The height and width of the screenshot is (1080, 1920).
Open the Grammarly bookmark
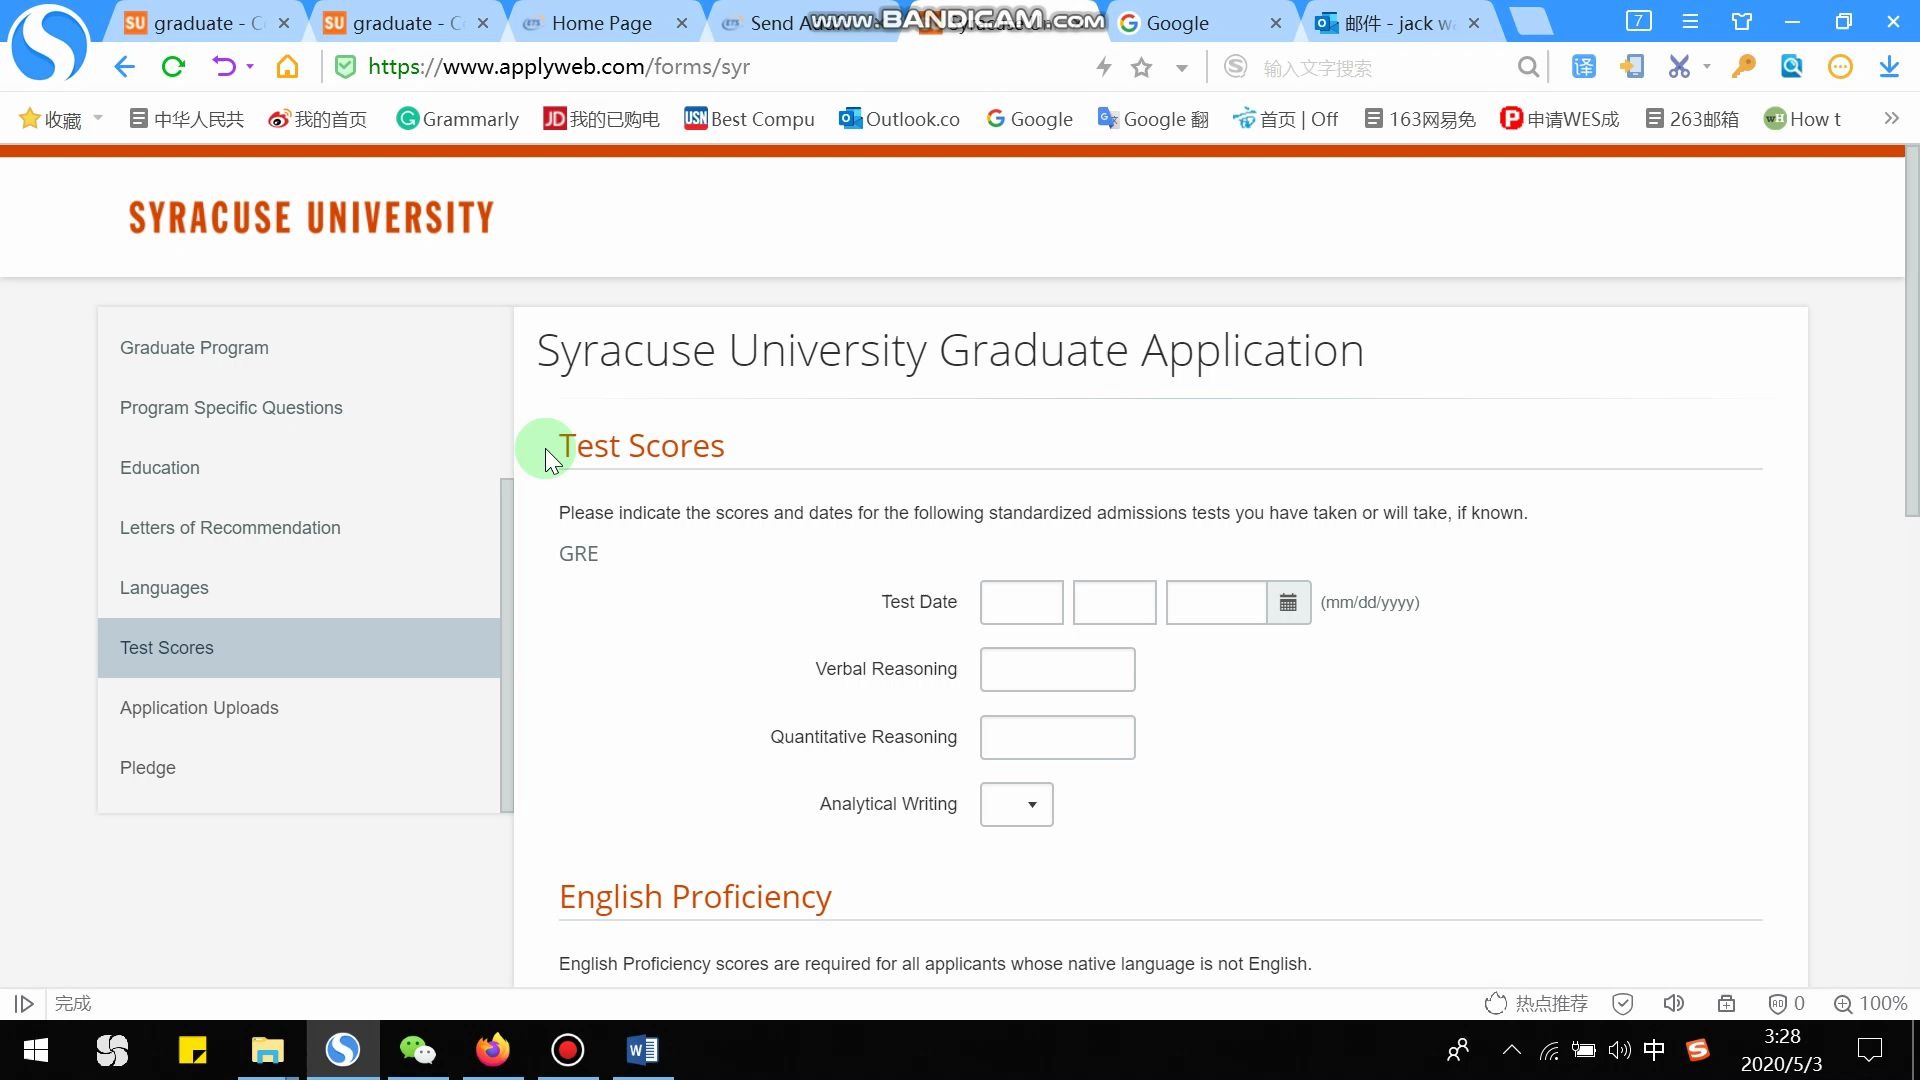click(x=458, y=119)
